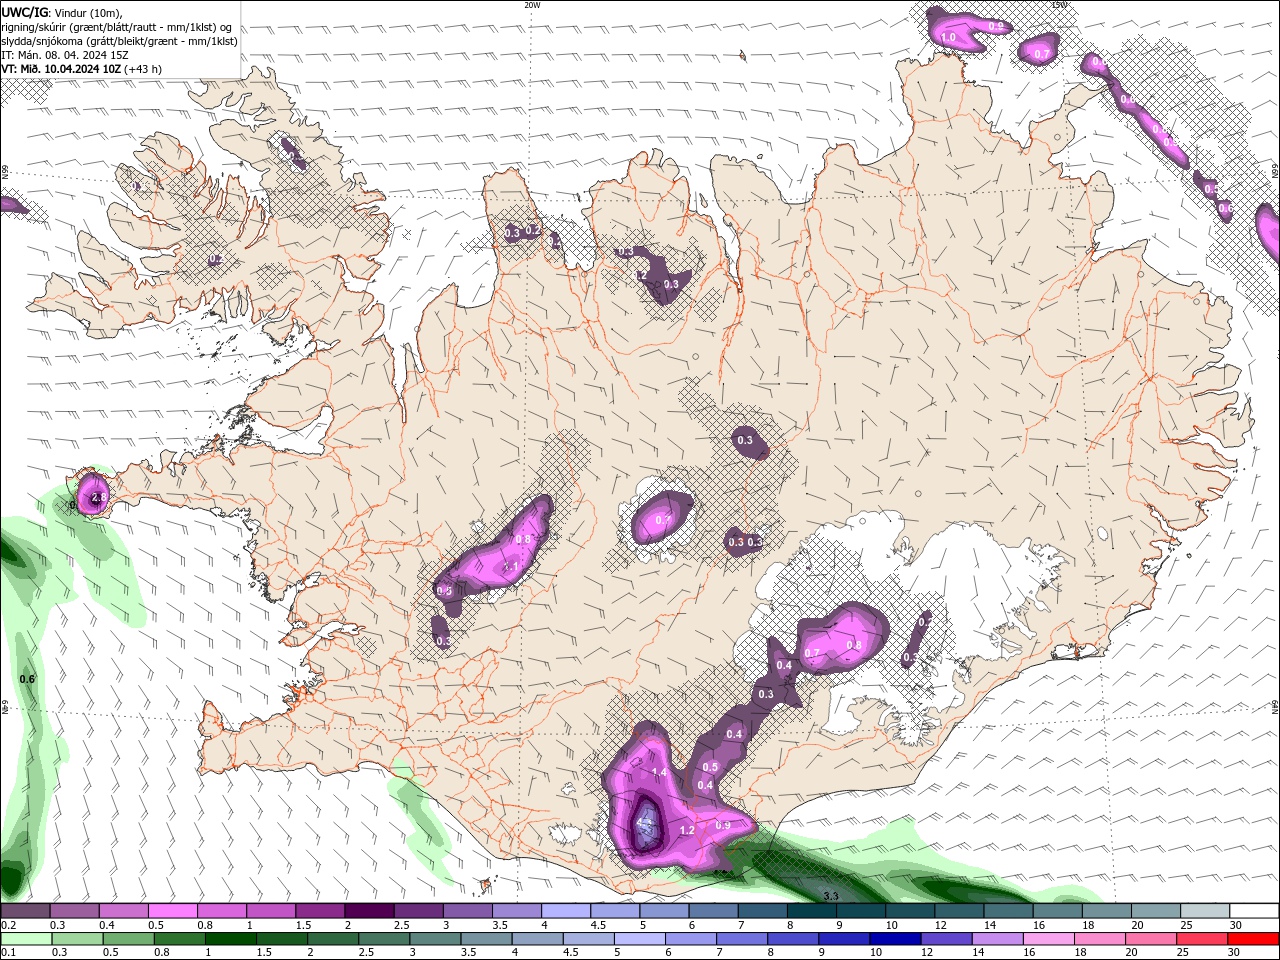The width and height of the screenshot is (1280, 960).
Task: Select the 'slydda/snjókoma' legend description line
Action: (120, 41)
